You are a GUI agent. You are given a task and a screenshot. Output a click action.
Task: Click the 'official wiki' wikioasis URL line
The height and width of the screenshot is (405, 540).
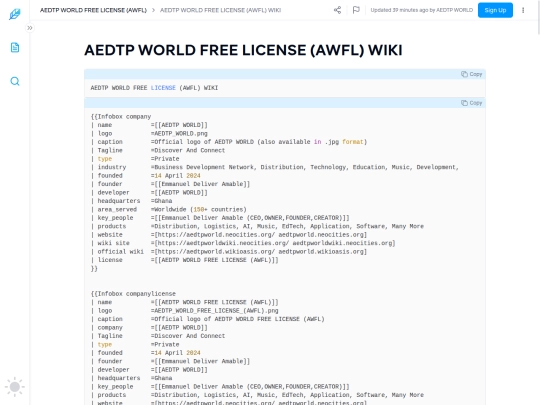coord(229,251)
